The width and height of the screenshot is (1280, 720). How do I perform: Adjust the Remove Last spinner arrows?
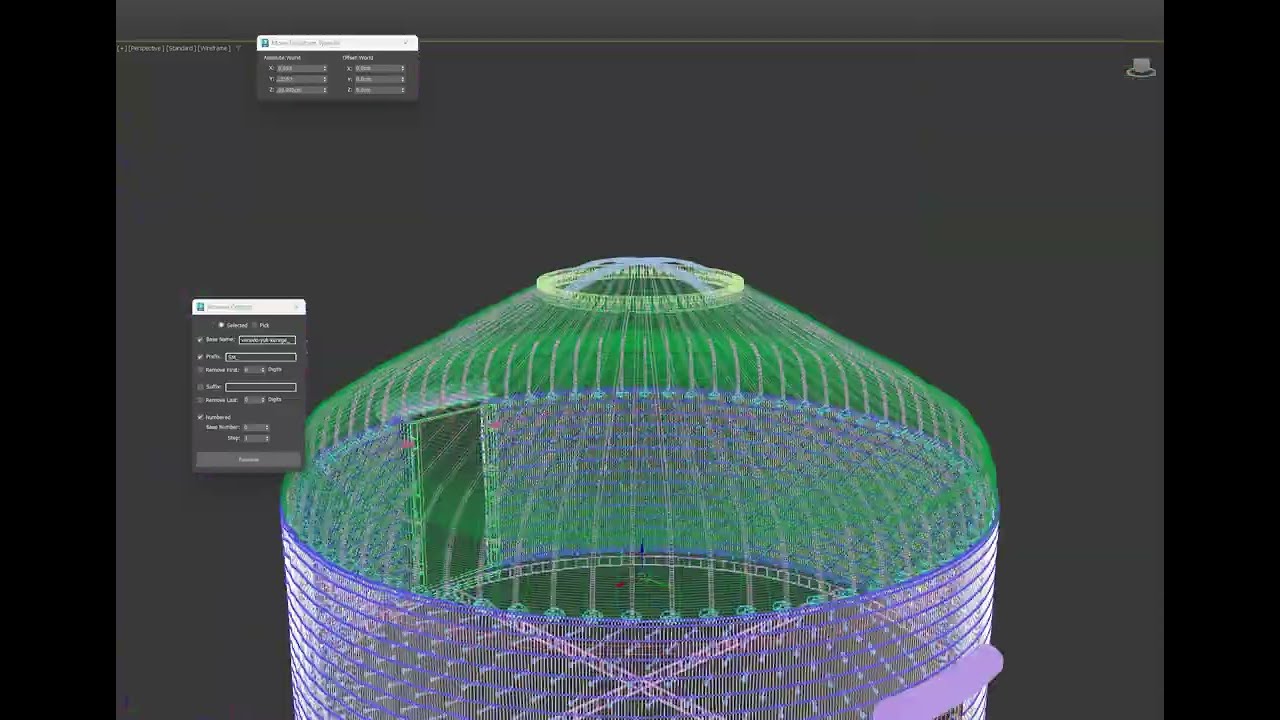click(263, 400)
